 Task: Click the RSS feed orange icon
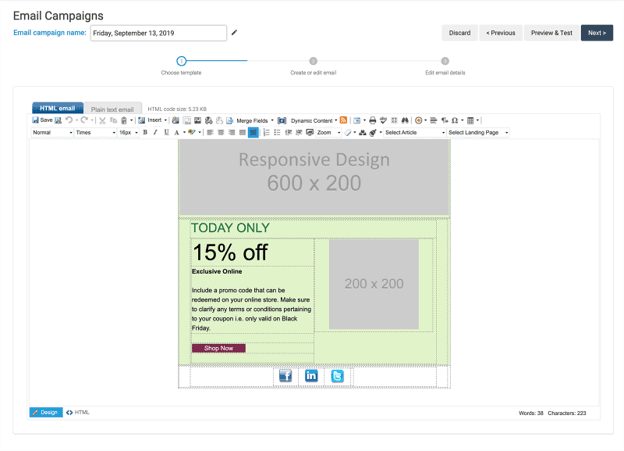pyautogui.click(x=343, y=120)
